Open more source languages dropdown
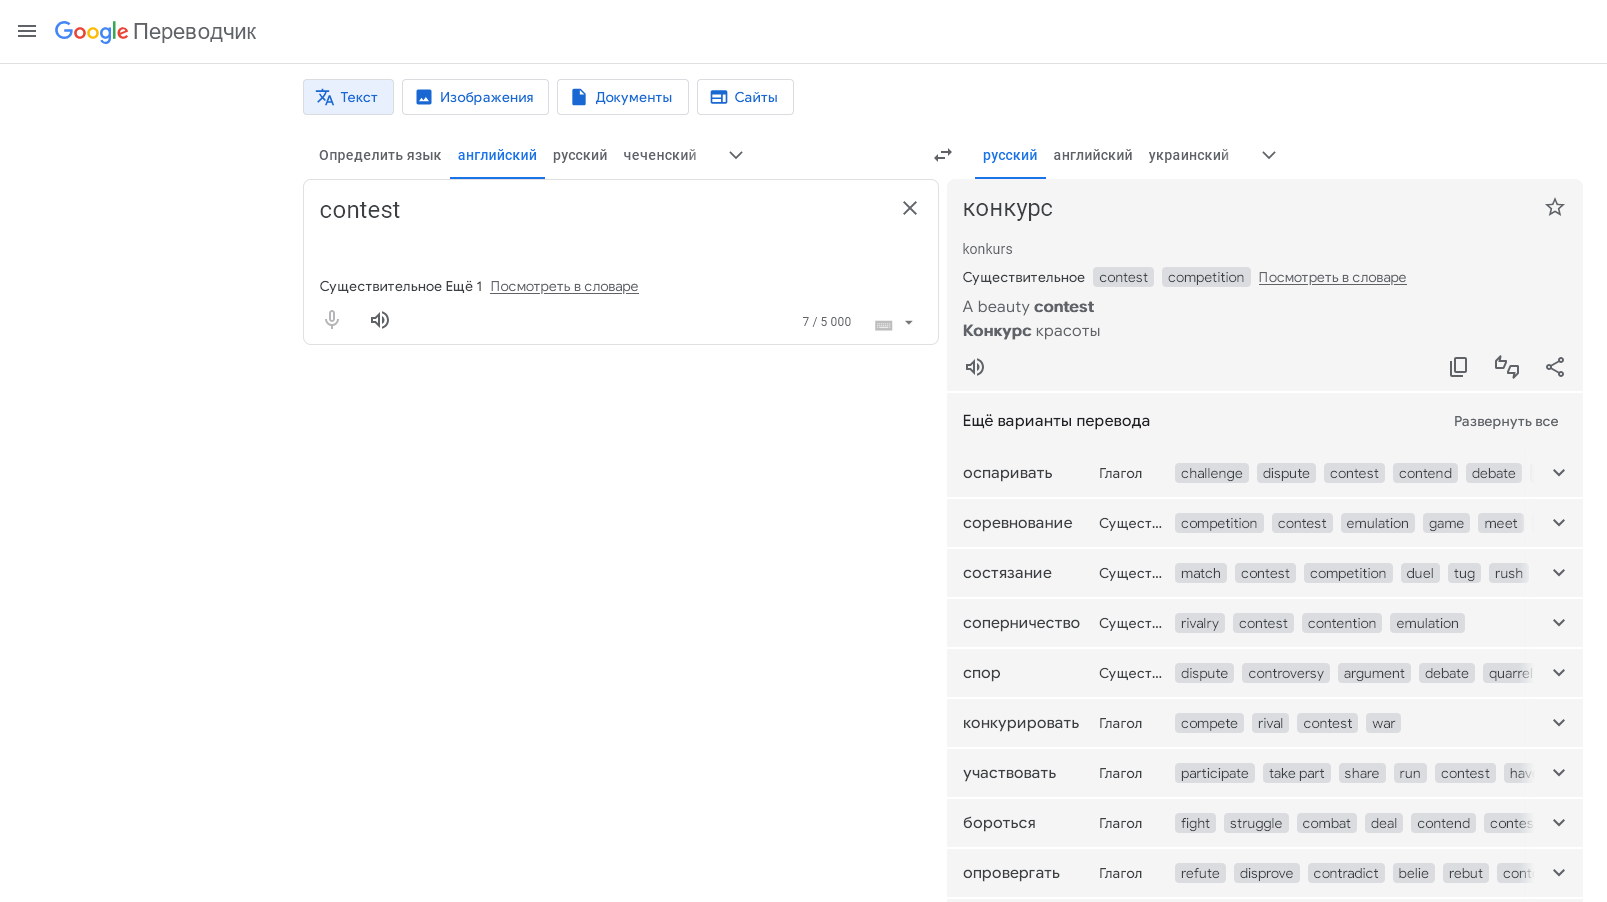 (736, 155)
